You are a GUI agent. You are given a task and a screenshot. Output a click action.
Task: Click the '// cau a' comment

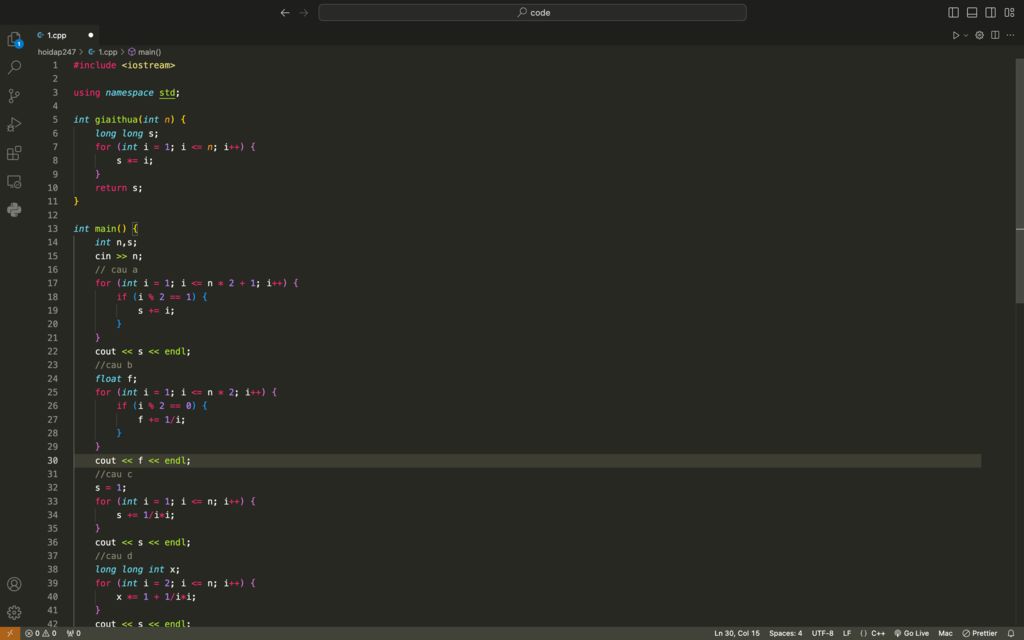coord(116,270)
